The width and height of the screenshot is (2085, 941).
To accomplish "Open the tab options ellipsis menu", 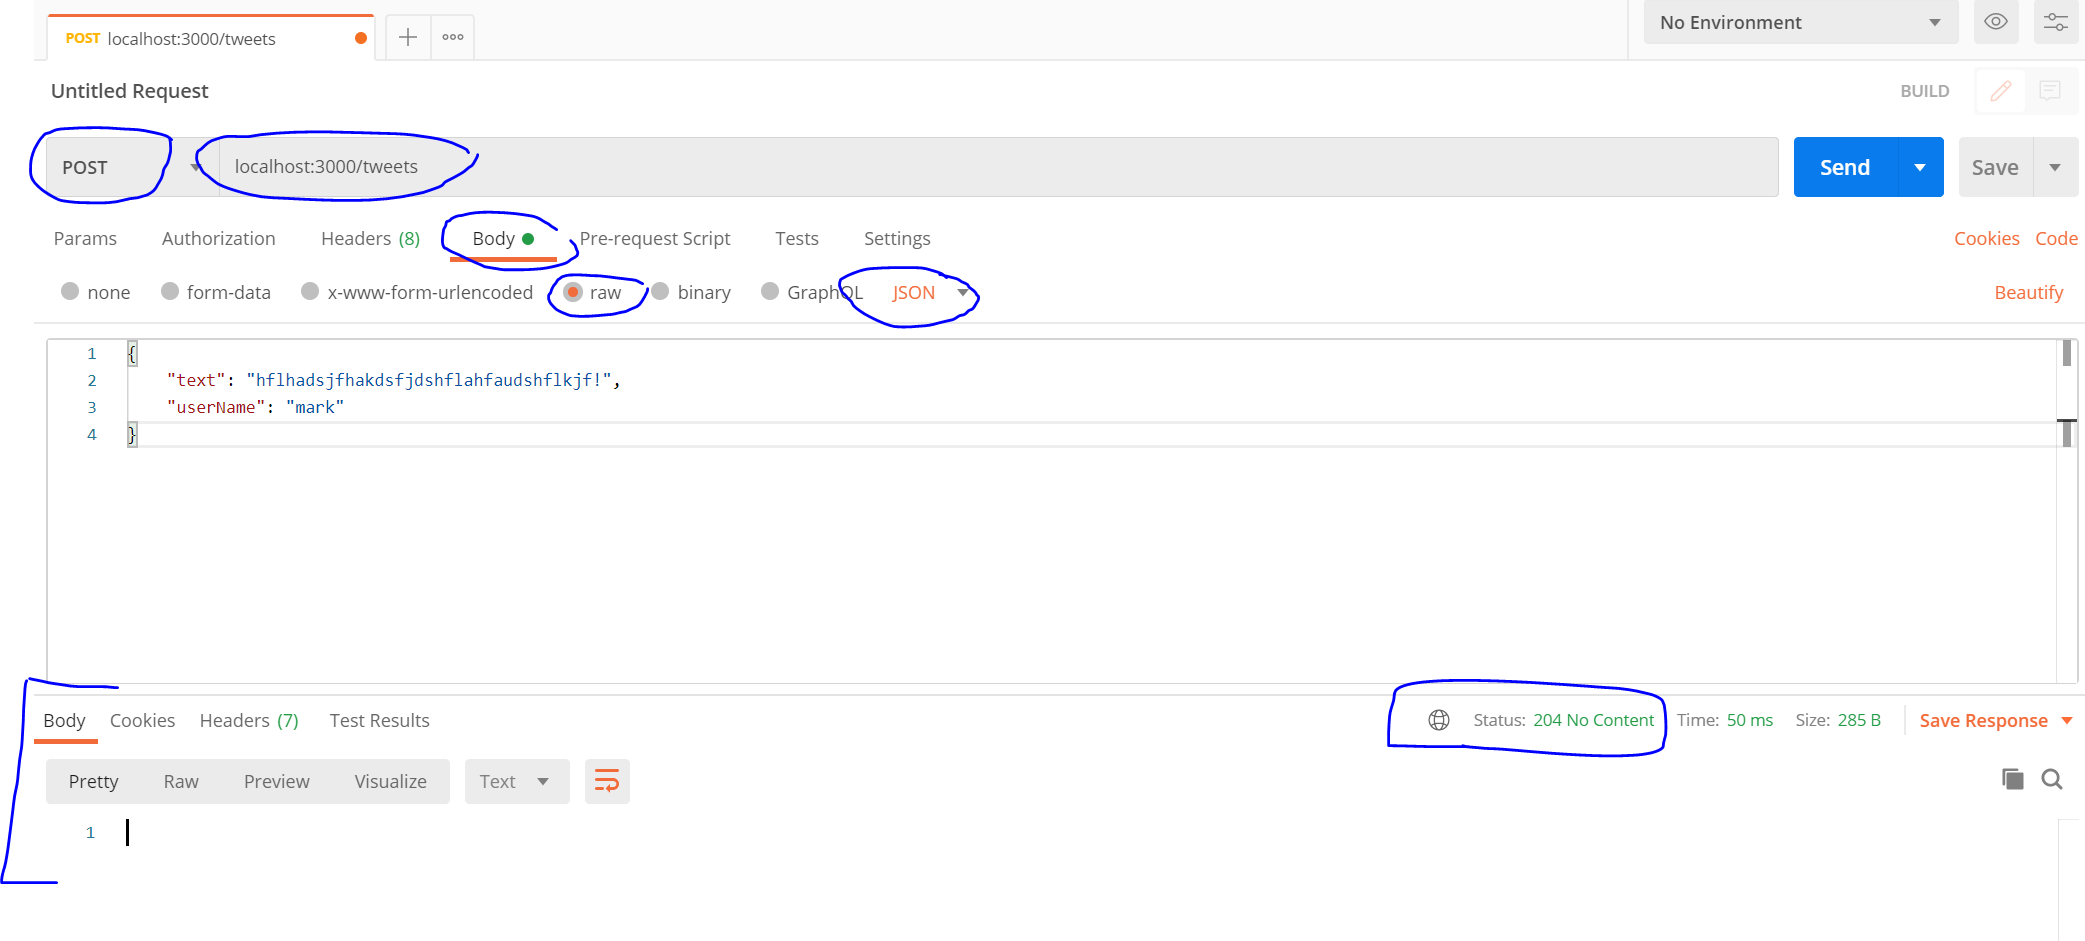I will [x=453, y=38].
